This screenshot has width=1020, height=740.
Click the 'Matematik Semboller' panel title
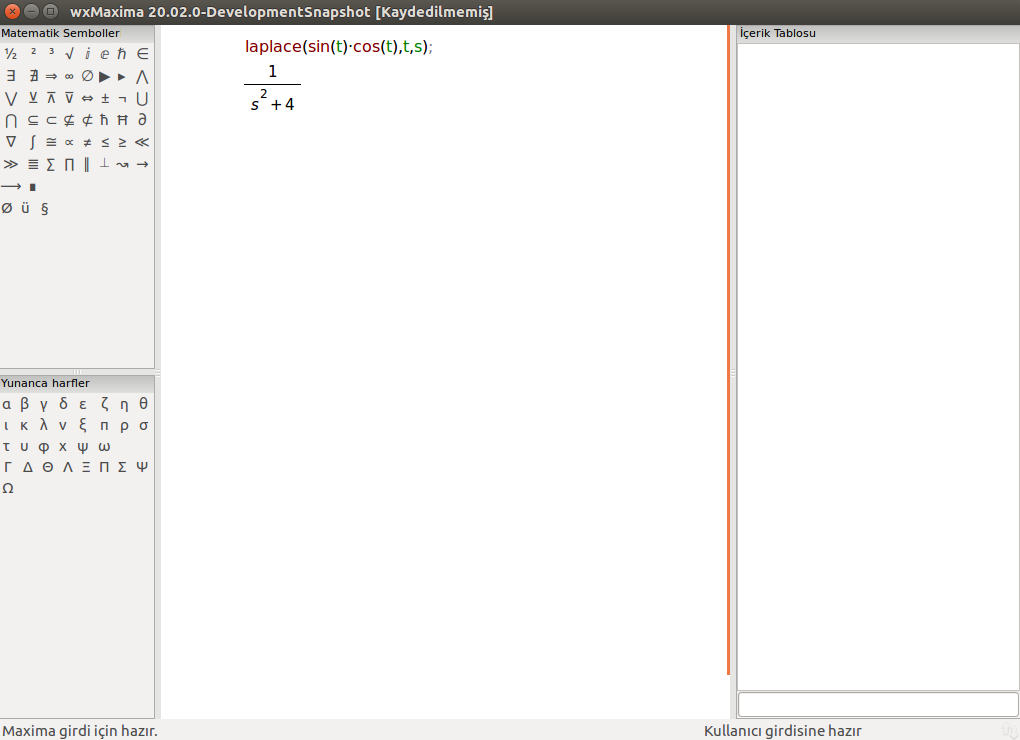(x=60, y=33)
